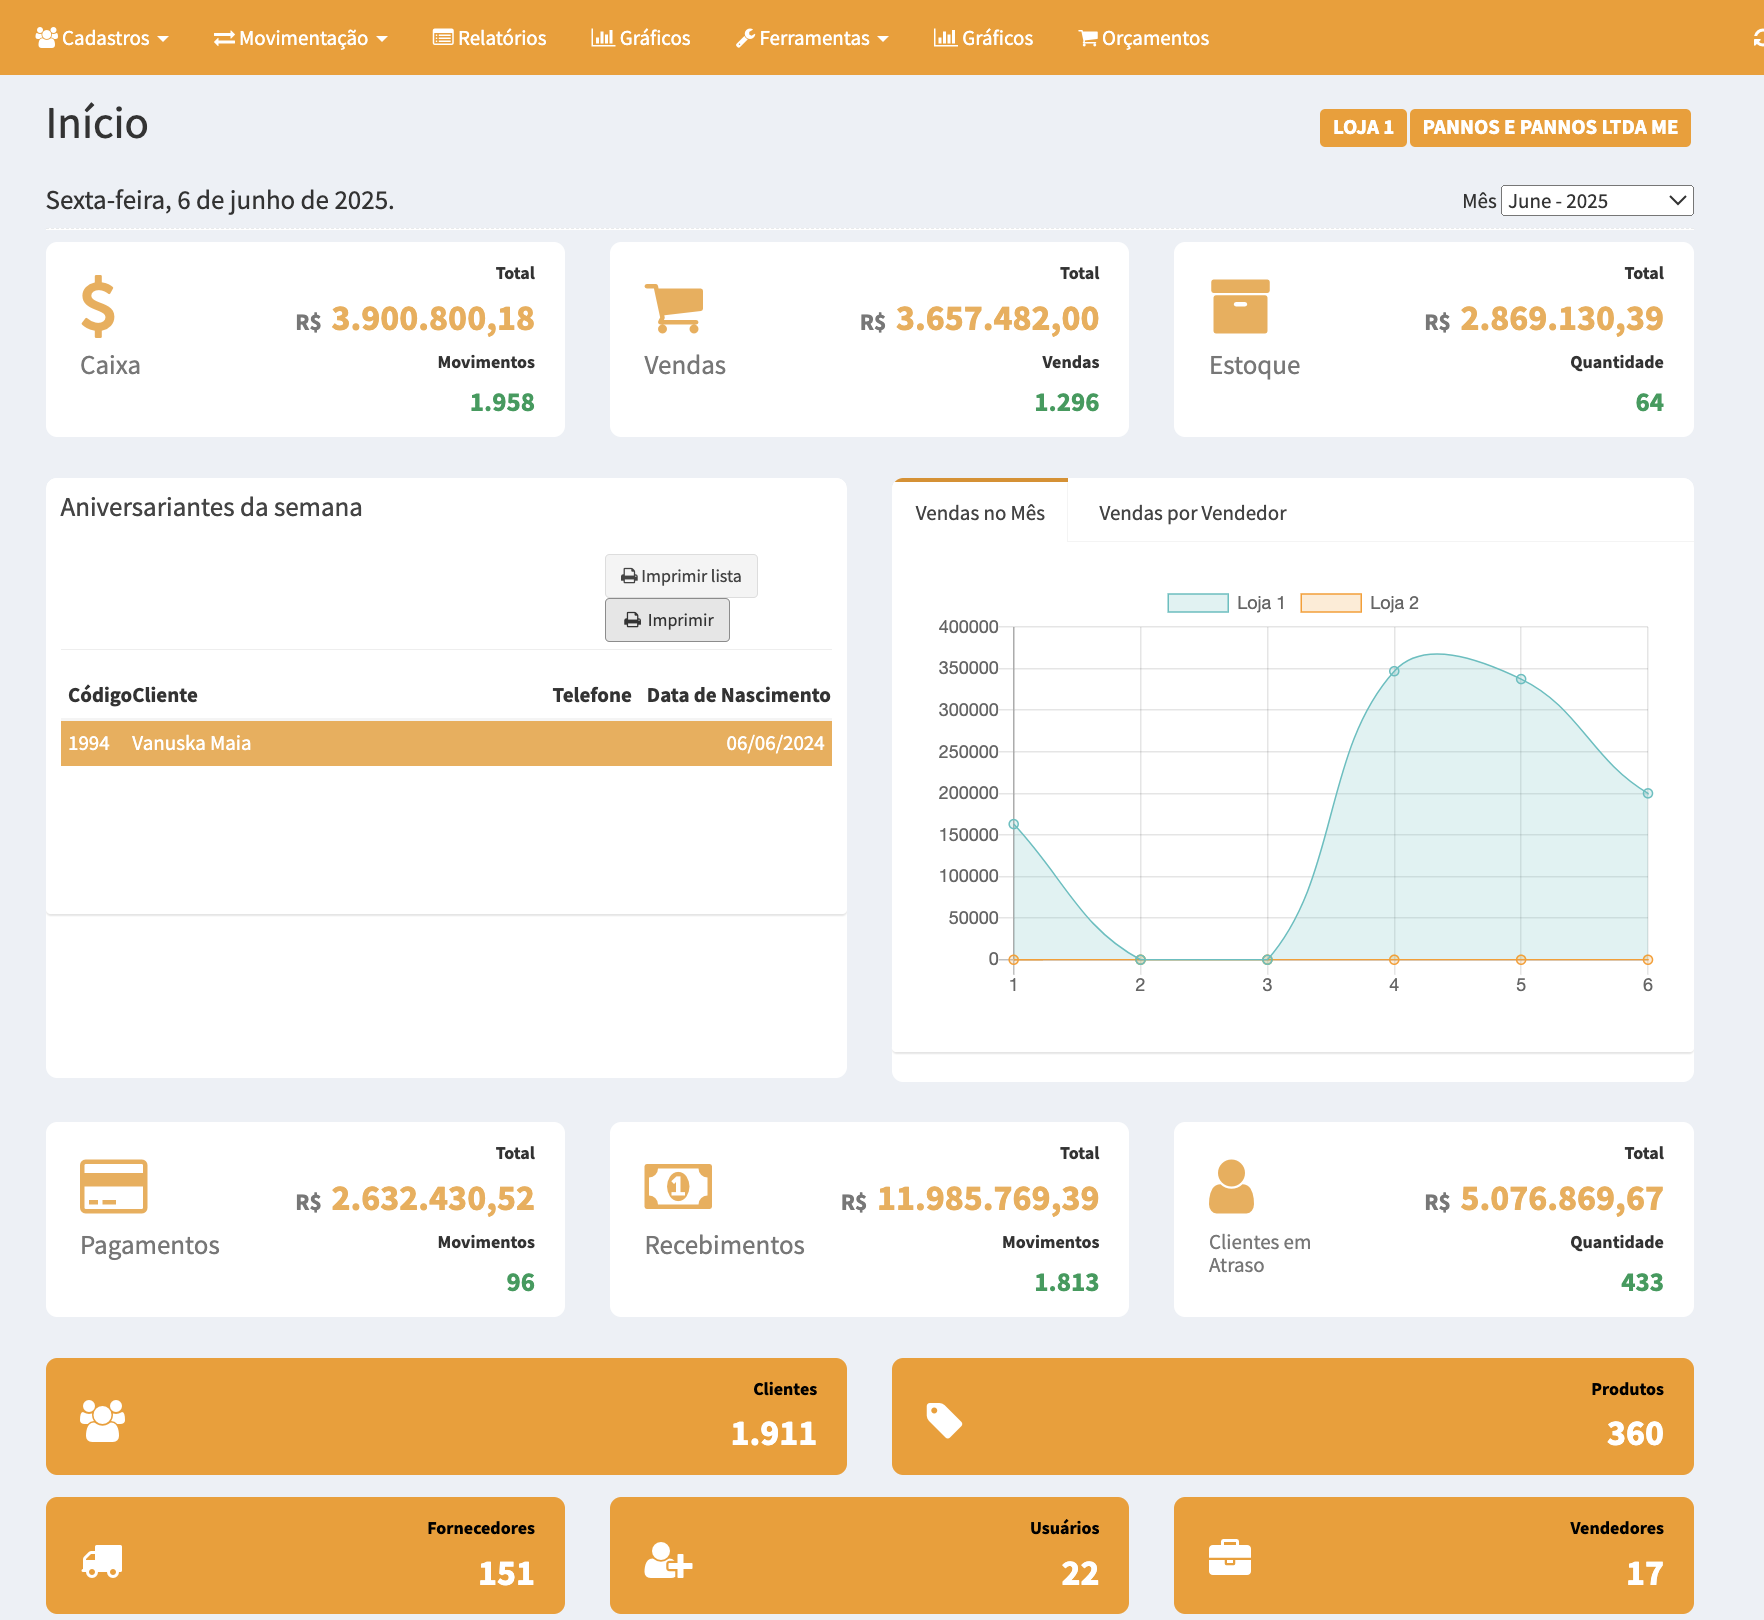Open Relatórios from the navigation bar
Viewport: 1764px width, 1620px height.
[x=490, y=38]
